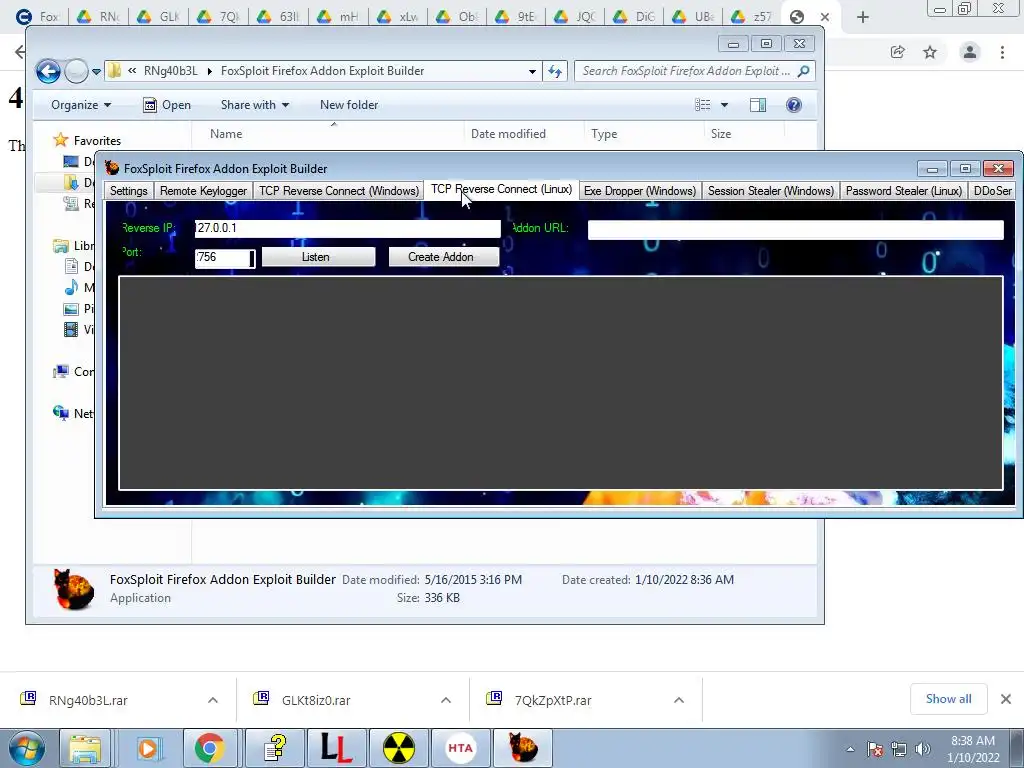
Task: Open the Settings tab in FoxSploit
Action: pyautogui.click(x=129, y=191)
